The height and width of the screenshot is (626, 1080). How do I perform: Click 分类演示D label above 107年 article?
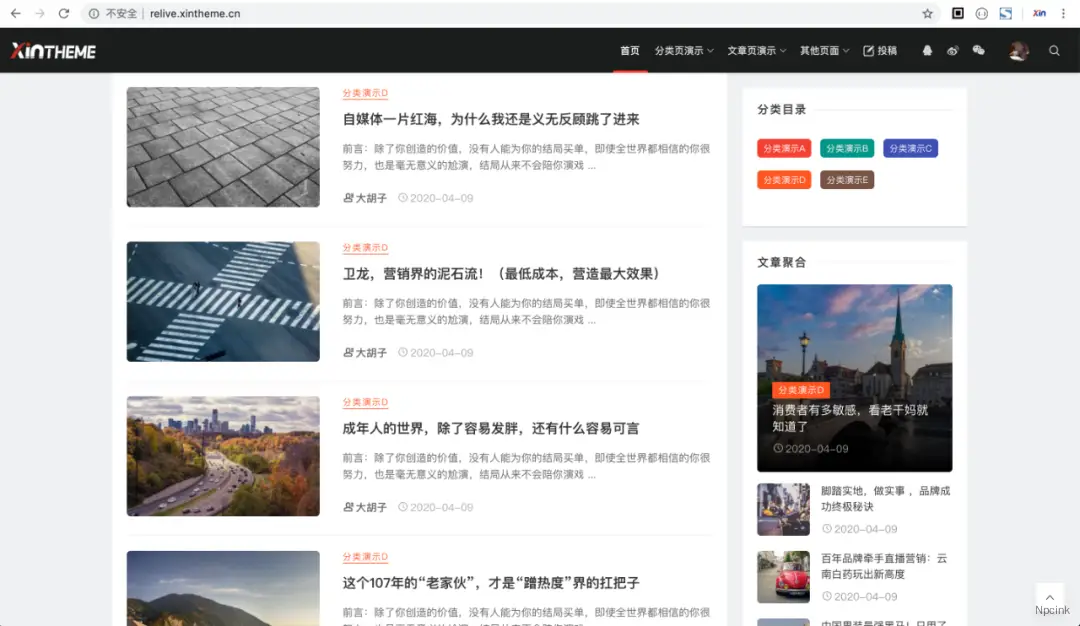pyautogui.click(x=365, y=557)
